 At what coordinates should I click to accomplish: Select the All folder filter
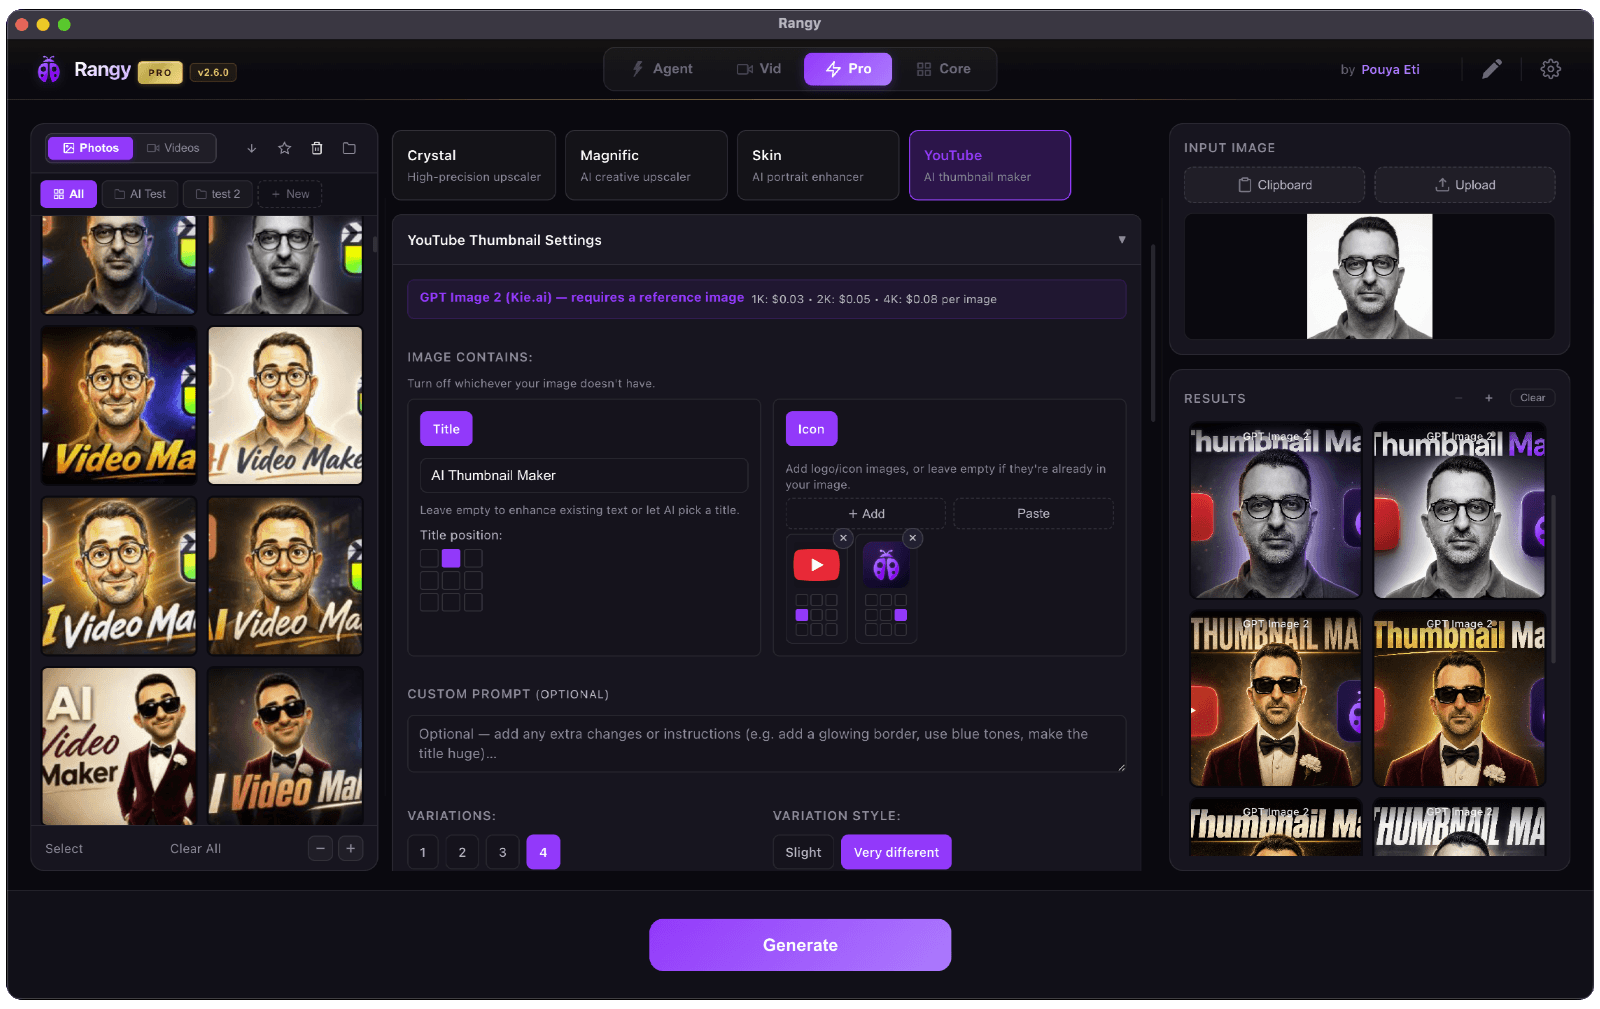point(69,194)
